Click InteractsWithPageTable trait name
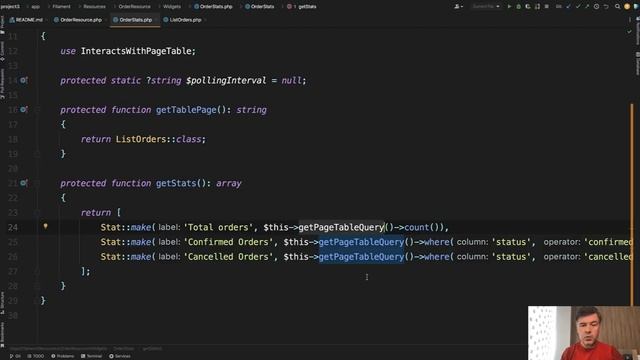 [136, 51]
